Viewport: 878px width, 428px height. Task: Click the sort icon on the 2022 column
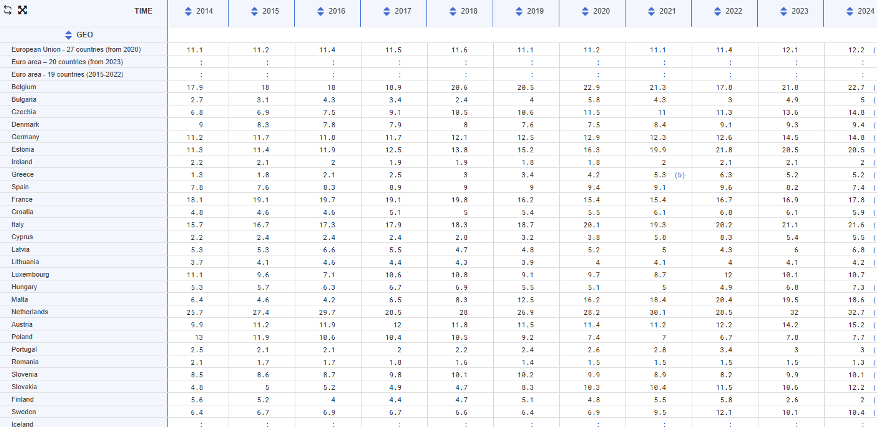(718, 11)
